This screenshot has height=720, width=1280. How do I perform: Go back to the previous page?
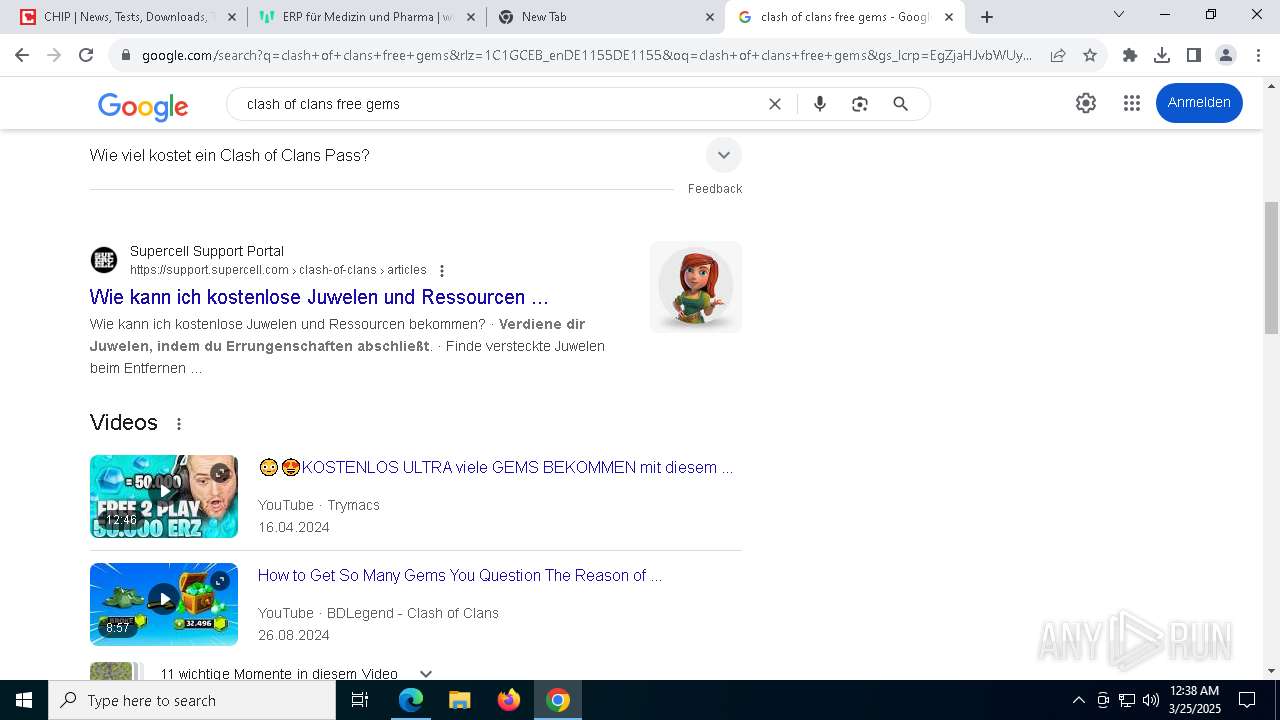22,55
